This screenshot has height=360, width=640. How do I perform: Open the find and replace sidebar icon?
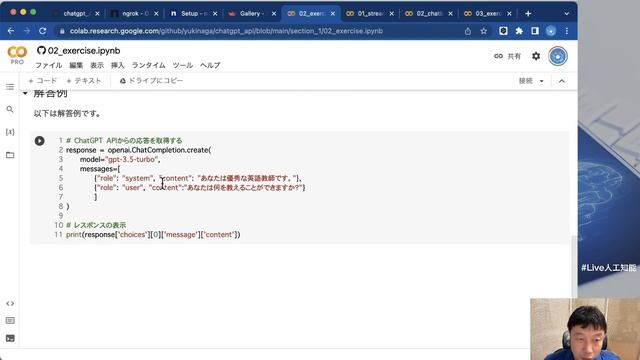tap(10, 109)
